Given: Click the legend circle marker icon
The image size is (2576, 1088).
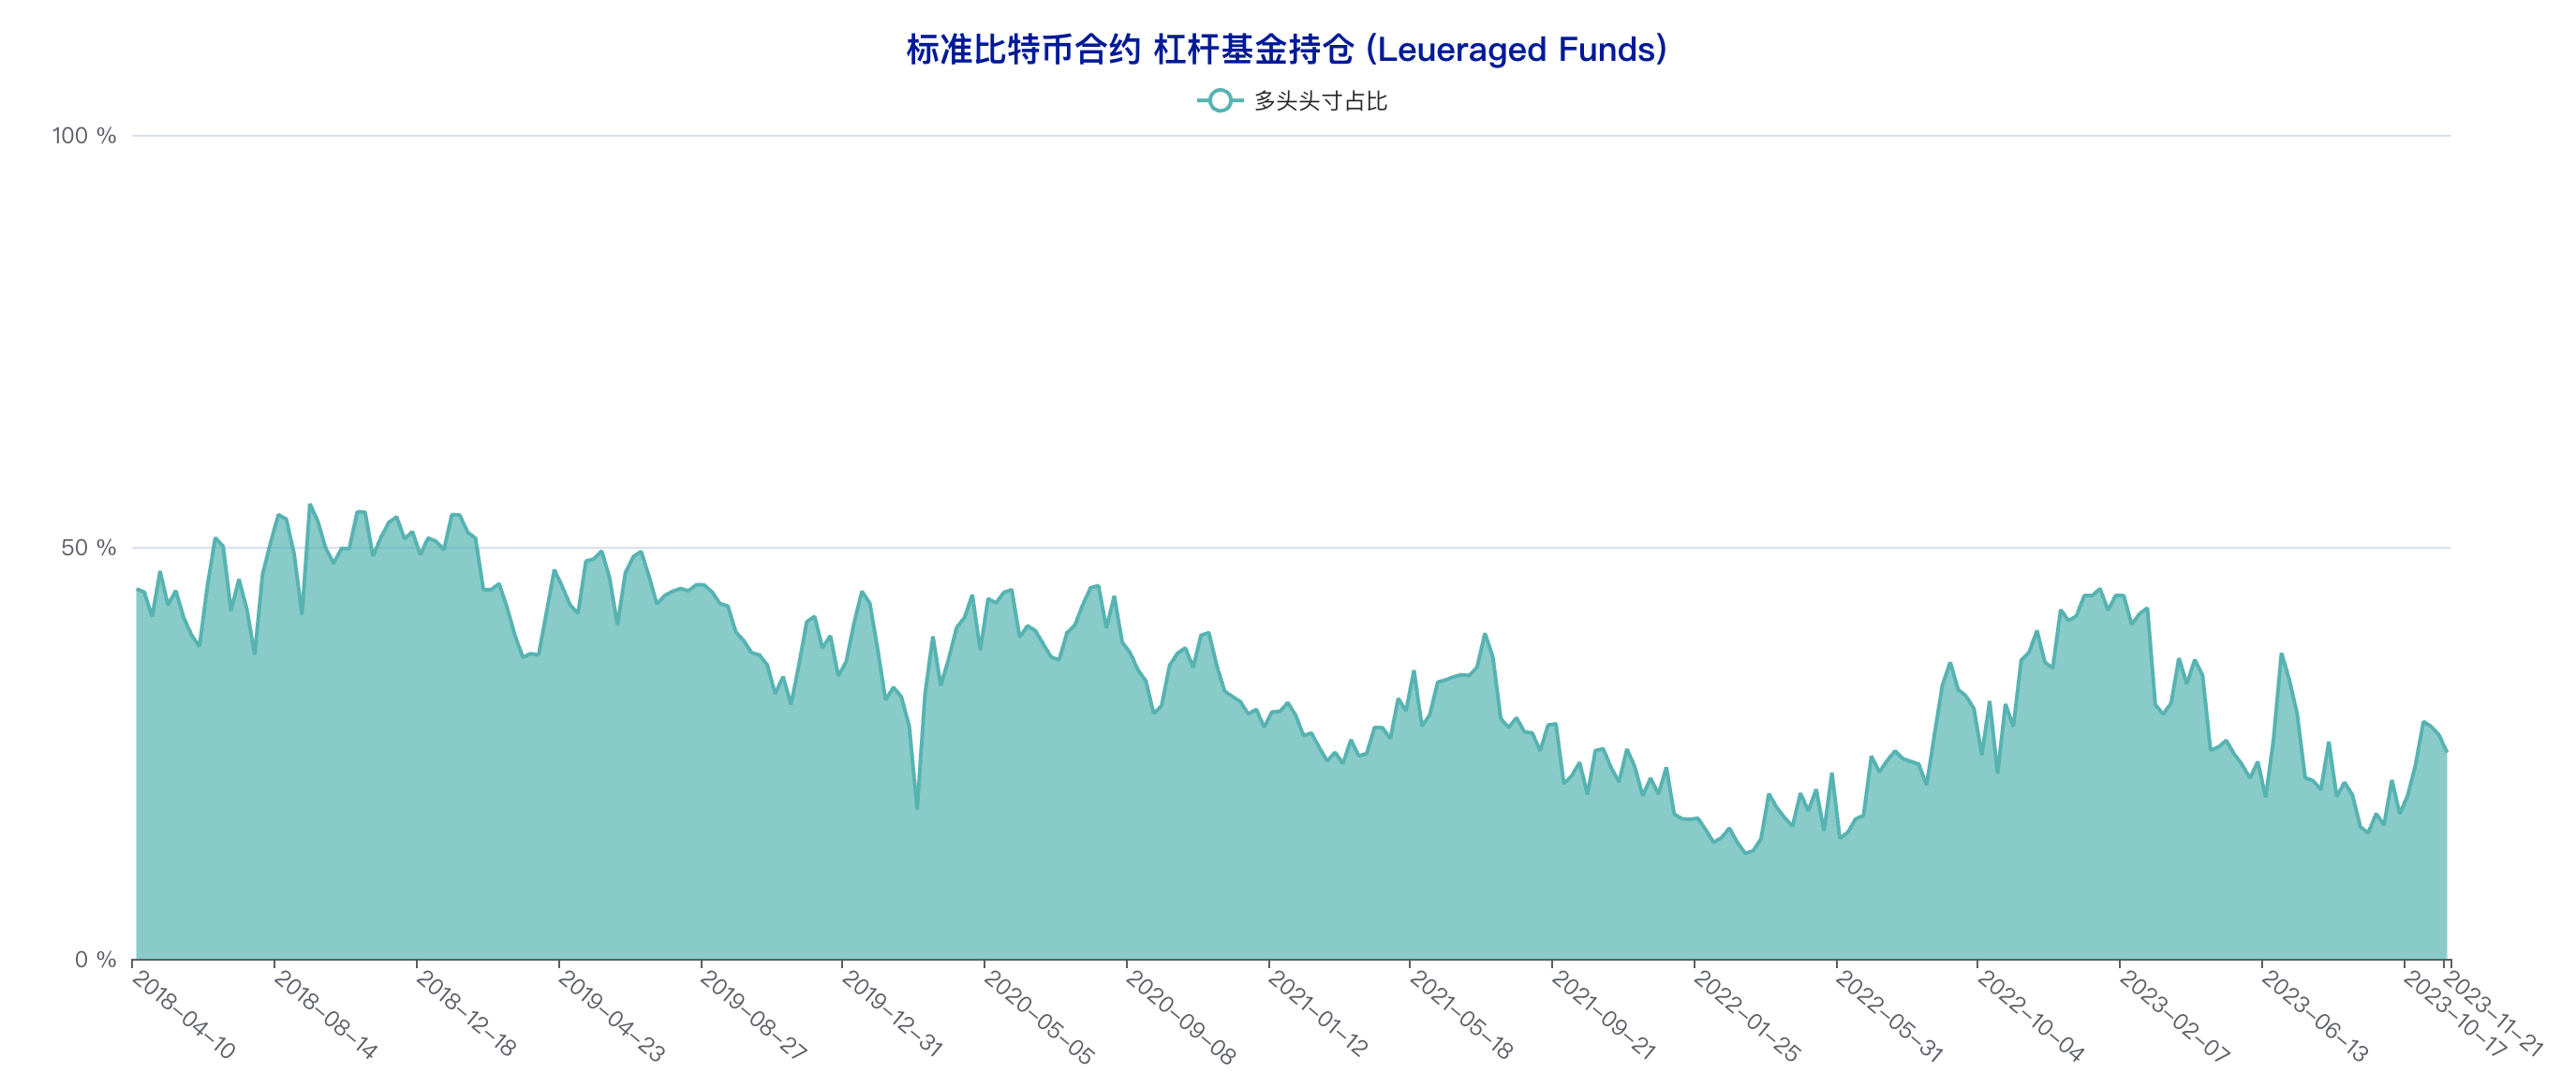Looking at the screenshot, I should pyautogui.click(x=1219, y=101).
